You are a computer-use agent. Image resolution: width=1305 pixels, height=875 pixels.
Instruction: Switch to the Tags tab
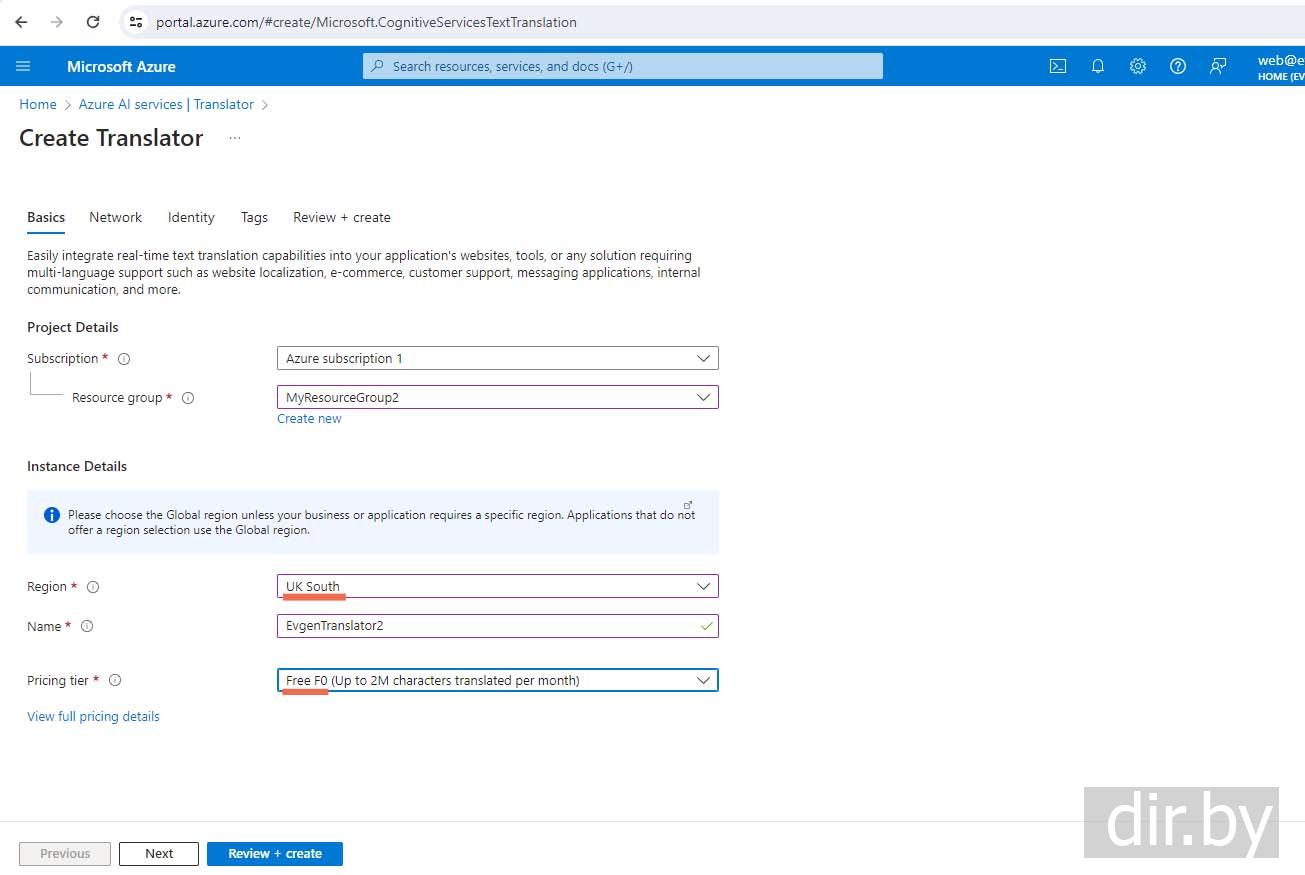pyautogui.click(x=254, y=217)
